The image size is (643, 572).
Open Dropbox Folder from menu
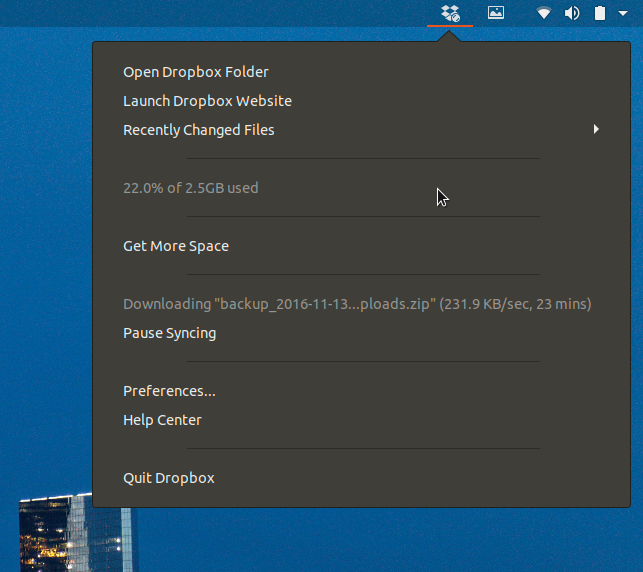pos(196,72)
